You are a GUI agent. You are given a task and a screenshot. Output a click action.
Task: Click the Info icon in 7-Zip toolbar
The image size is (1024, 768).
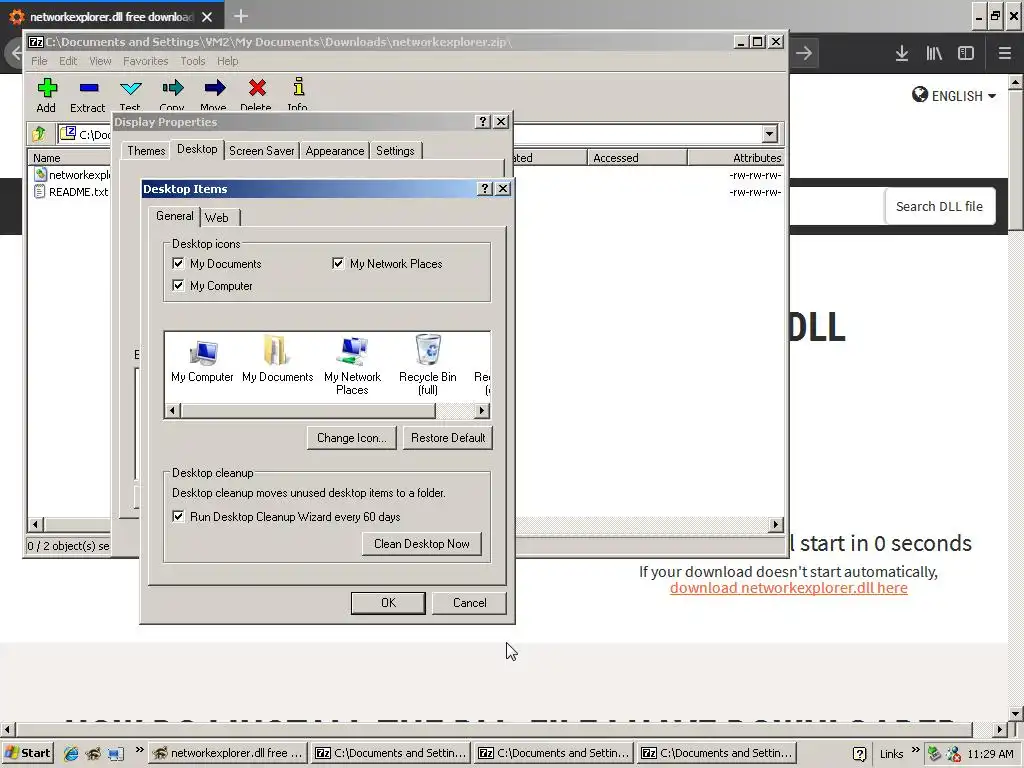click(298, 88)
